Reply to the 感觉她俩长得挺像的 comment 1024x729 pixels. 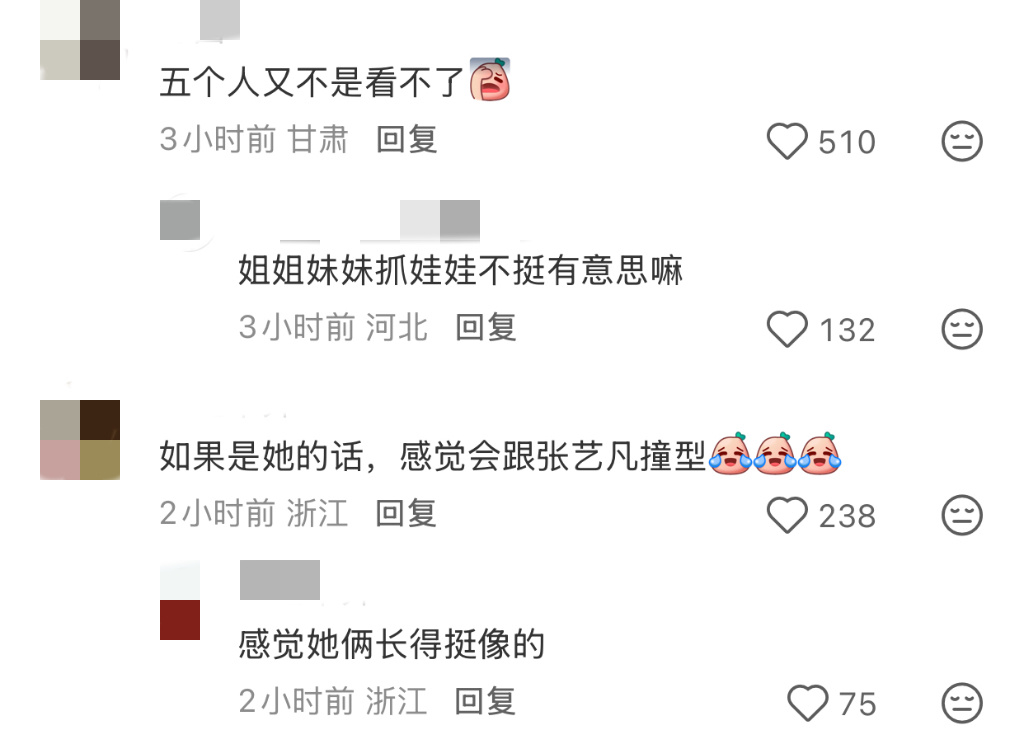coord(485,702)
